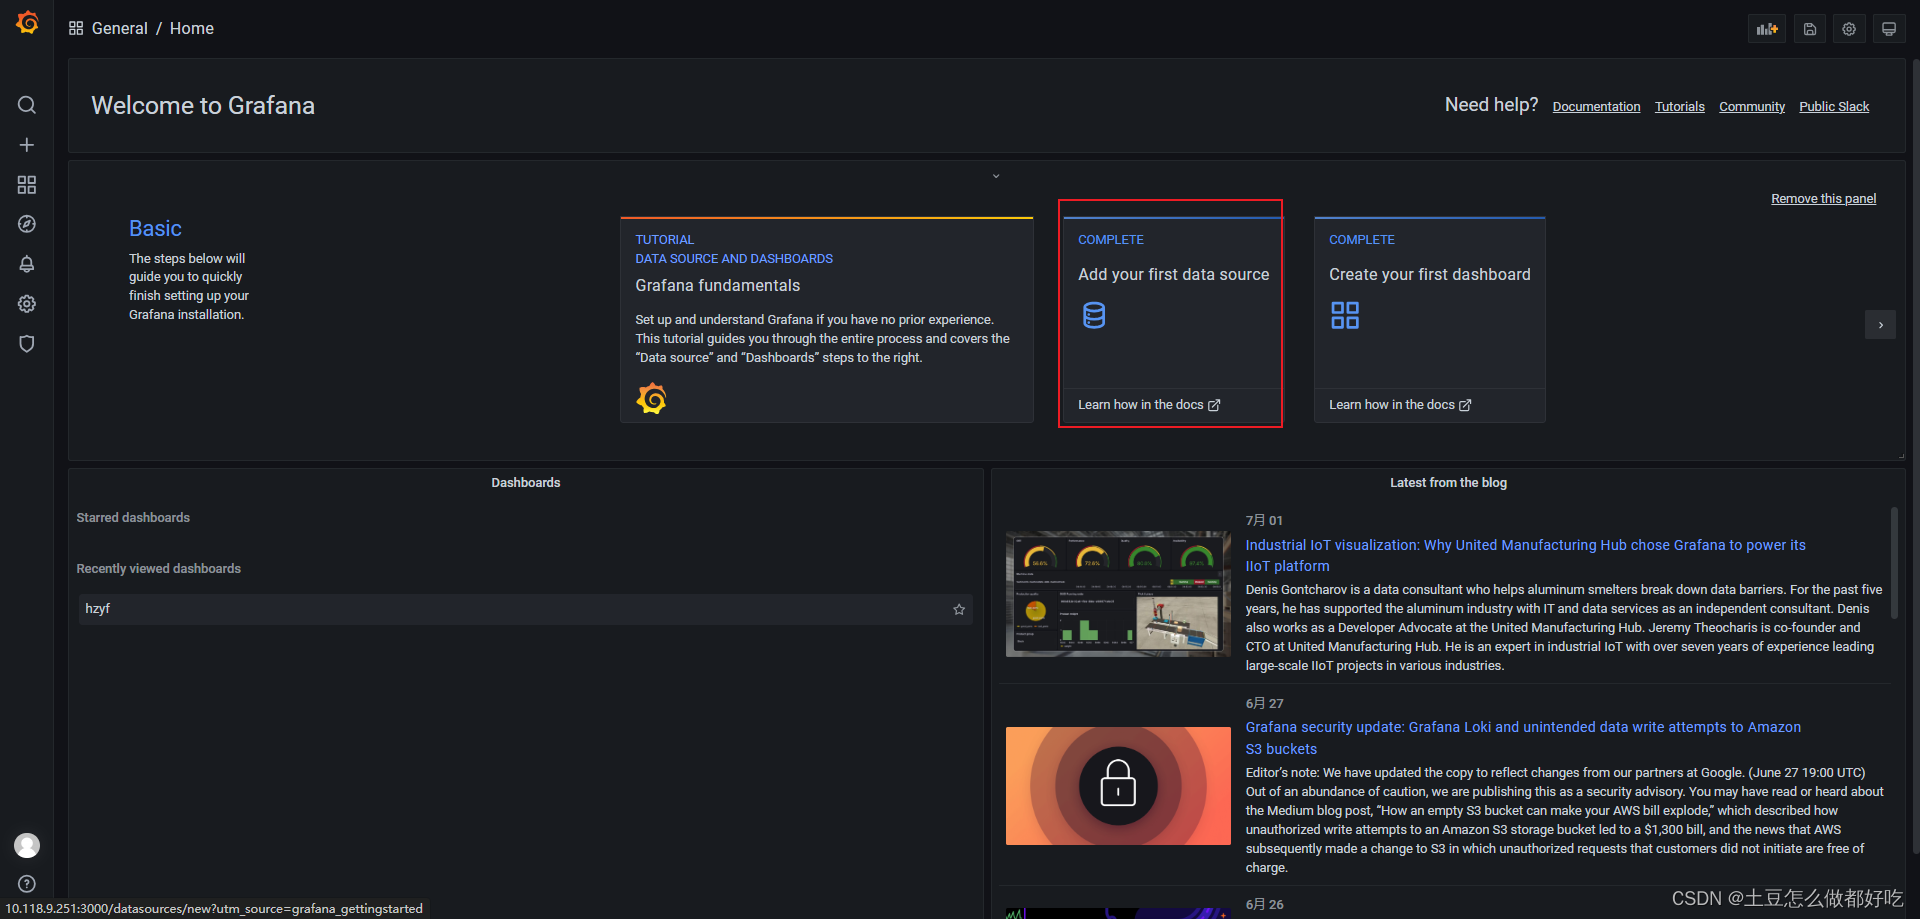Open the Public Slack link

tap(1834, 107)
